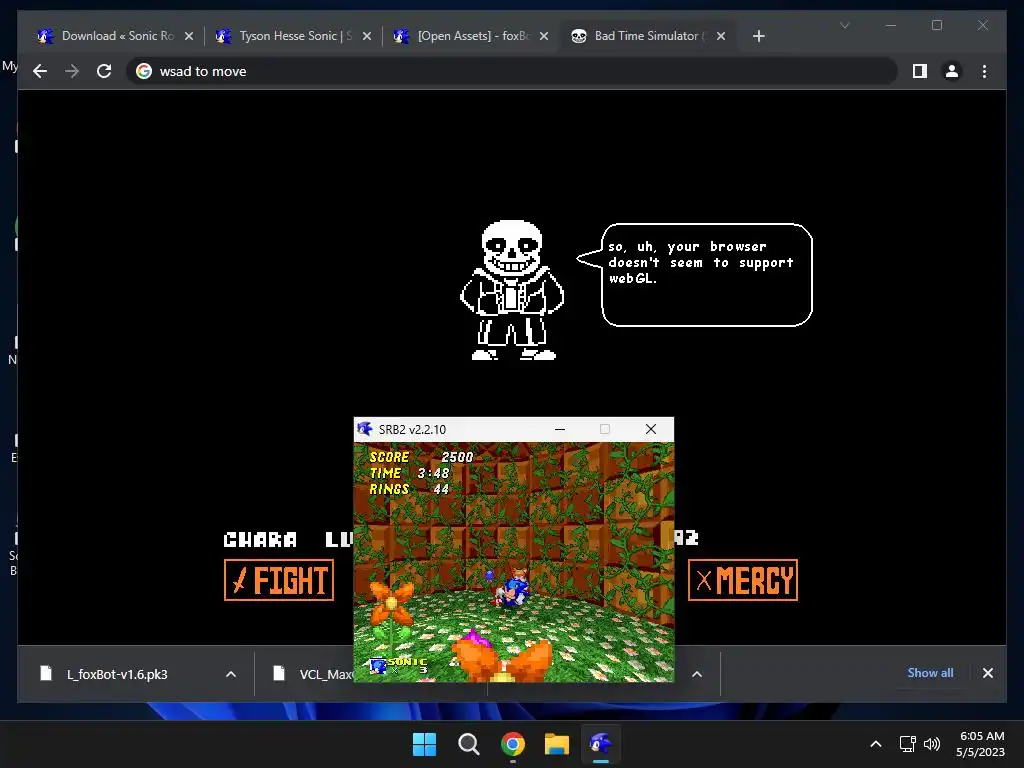Toggle the Chrome side panel
The height and width of the screenshot is (768, 1024).
(x=920, y=71)
